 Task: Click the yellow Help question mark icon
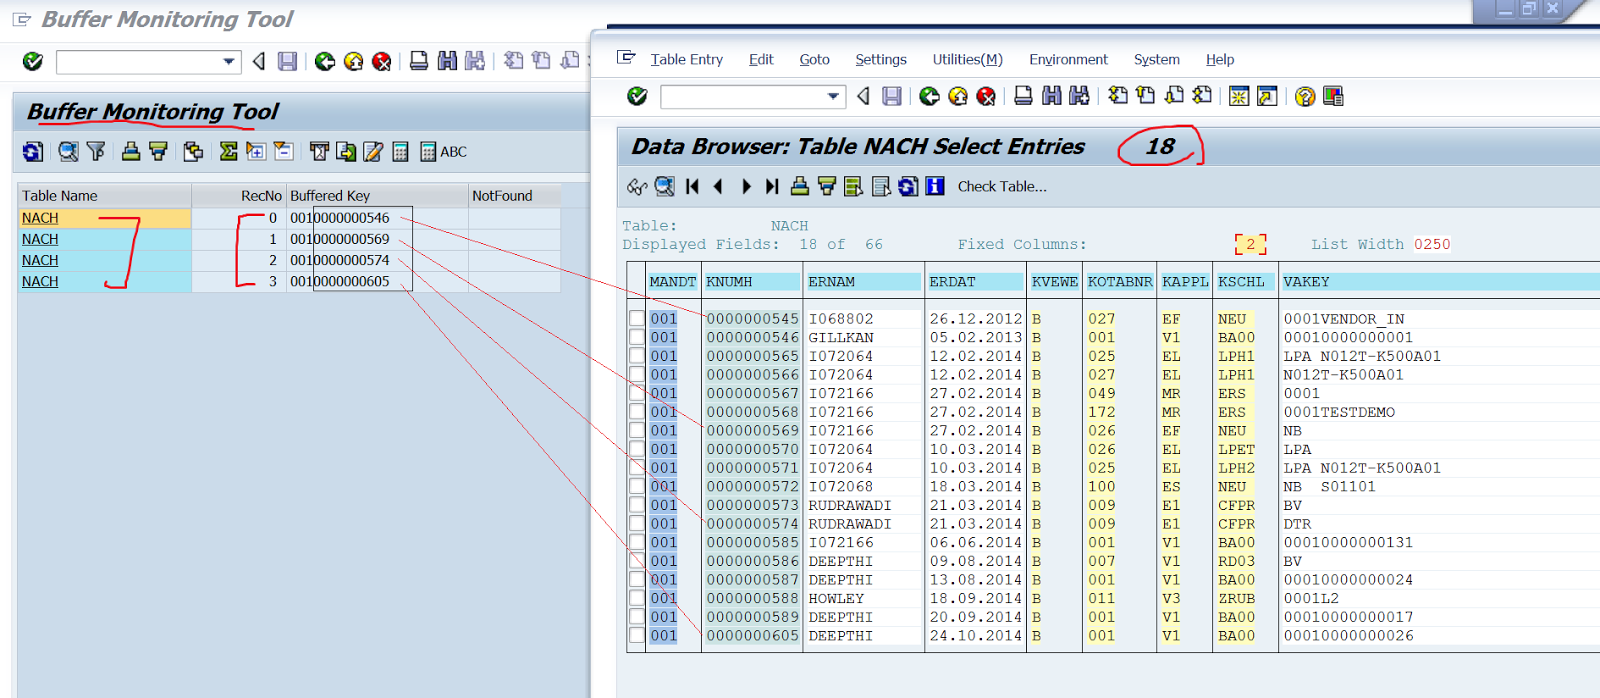tap(1304, 96)
